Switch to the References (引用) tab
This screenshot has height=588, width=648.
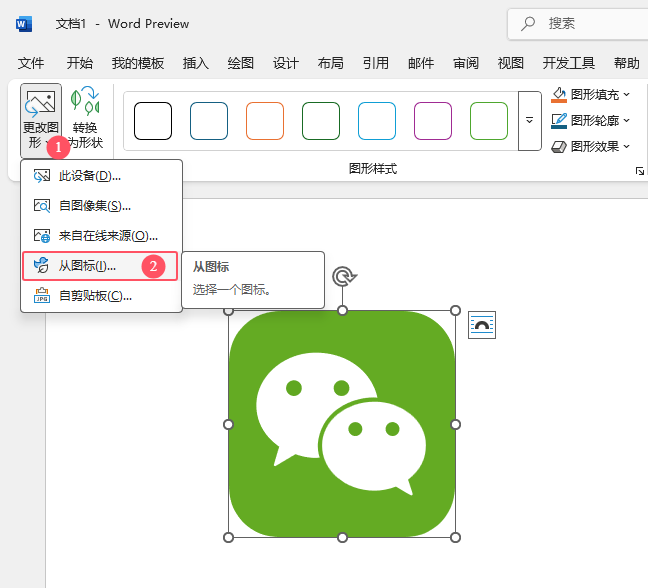coord(376,63)
